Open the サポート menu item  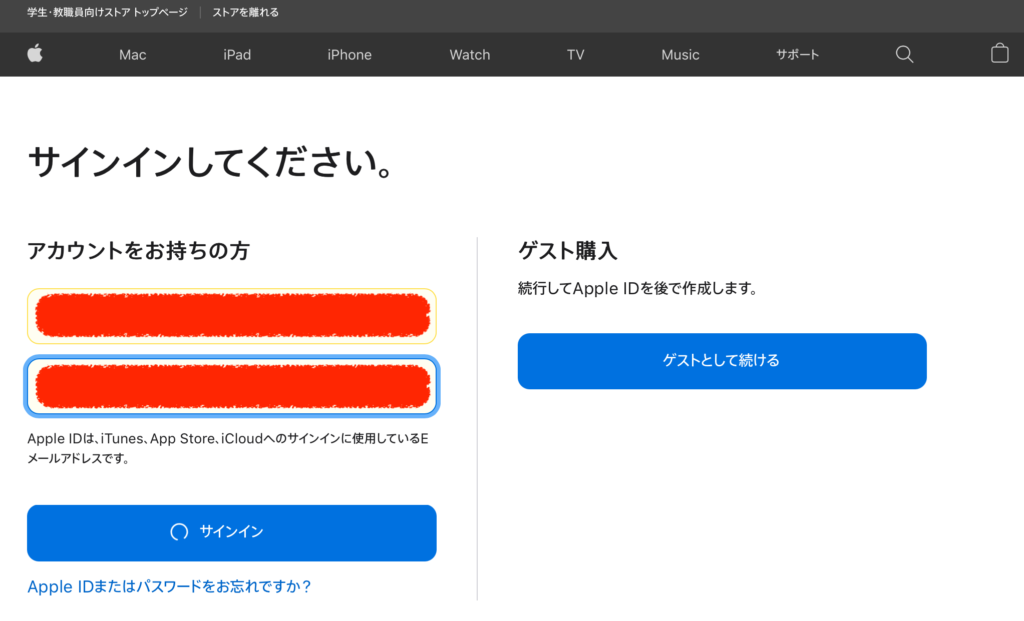tap(797, 55)
